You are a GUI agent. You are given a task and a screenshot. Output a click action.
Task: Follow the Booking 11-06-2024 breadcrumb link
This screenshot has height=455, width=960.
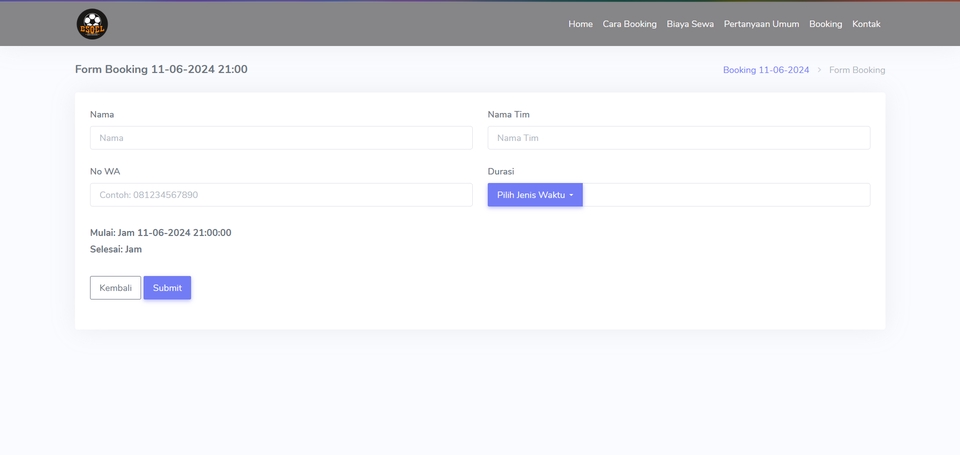point(766,70)
